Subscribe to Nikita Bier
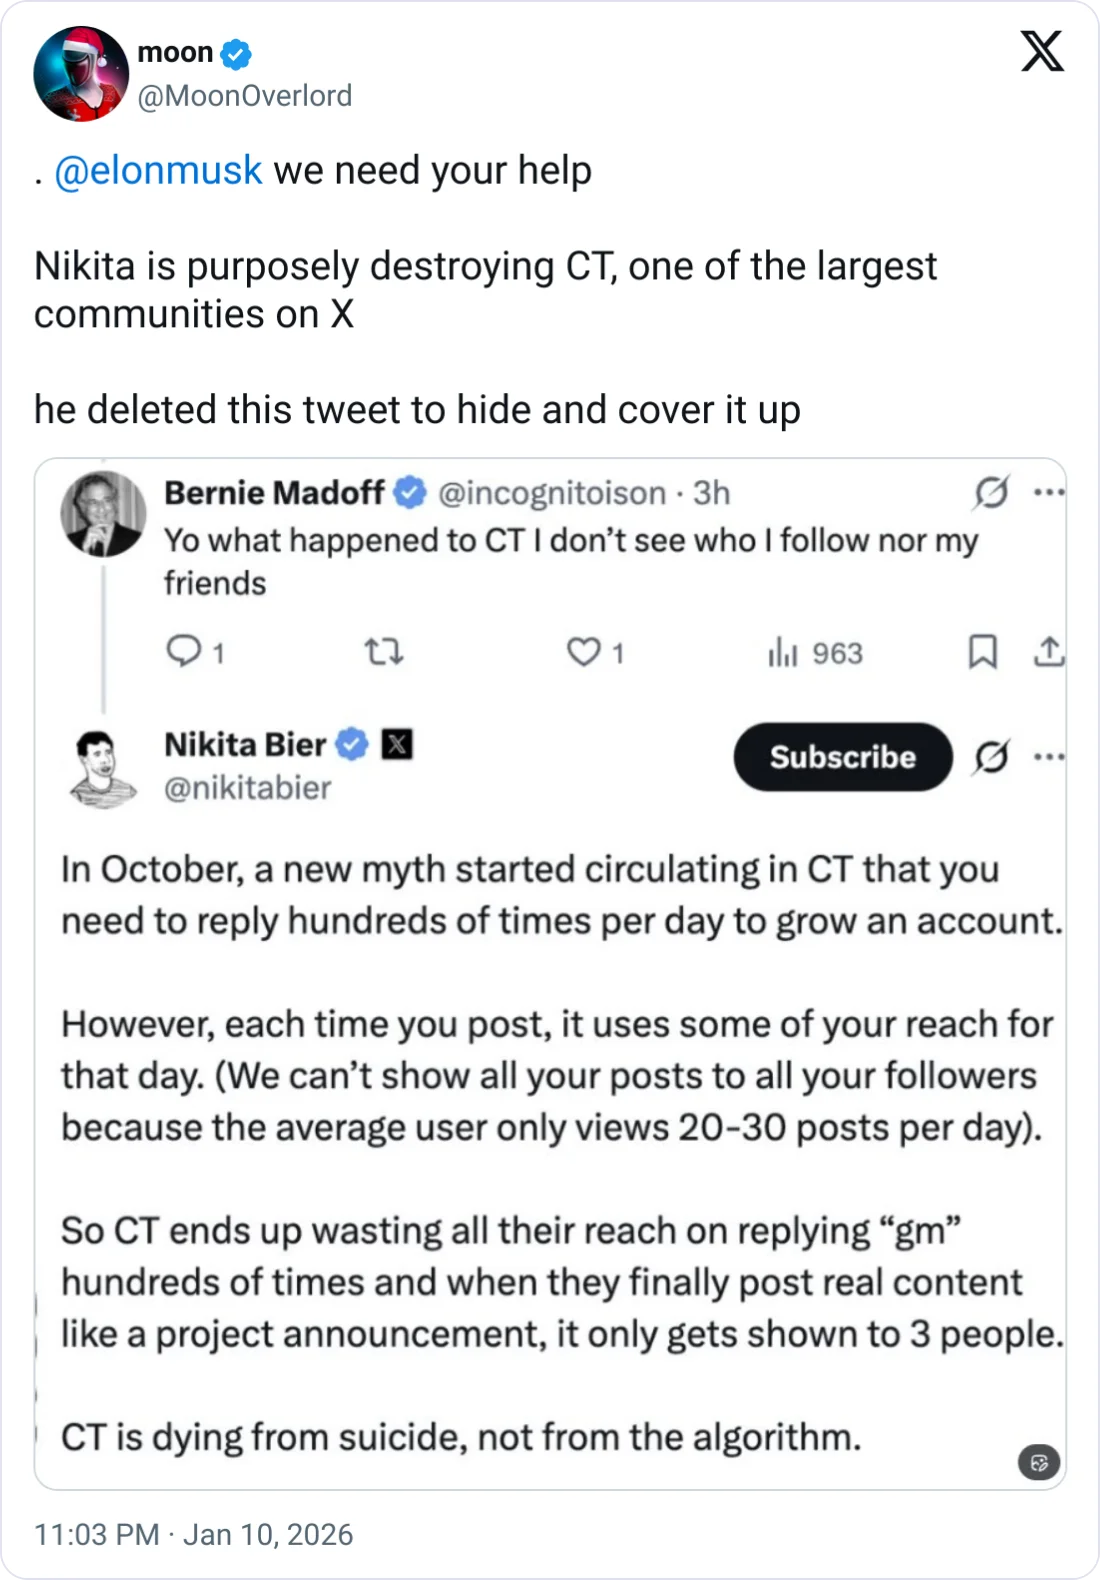Viewport: 1100px width, 1580px height. 842,757
